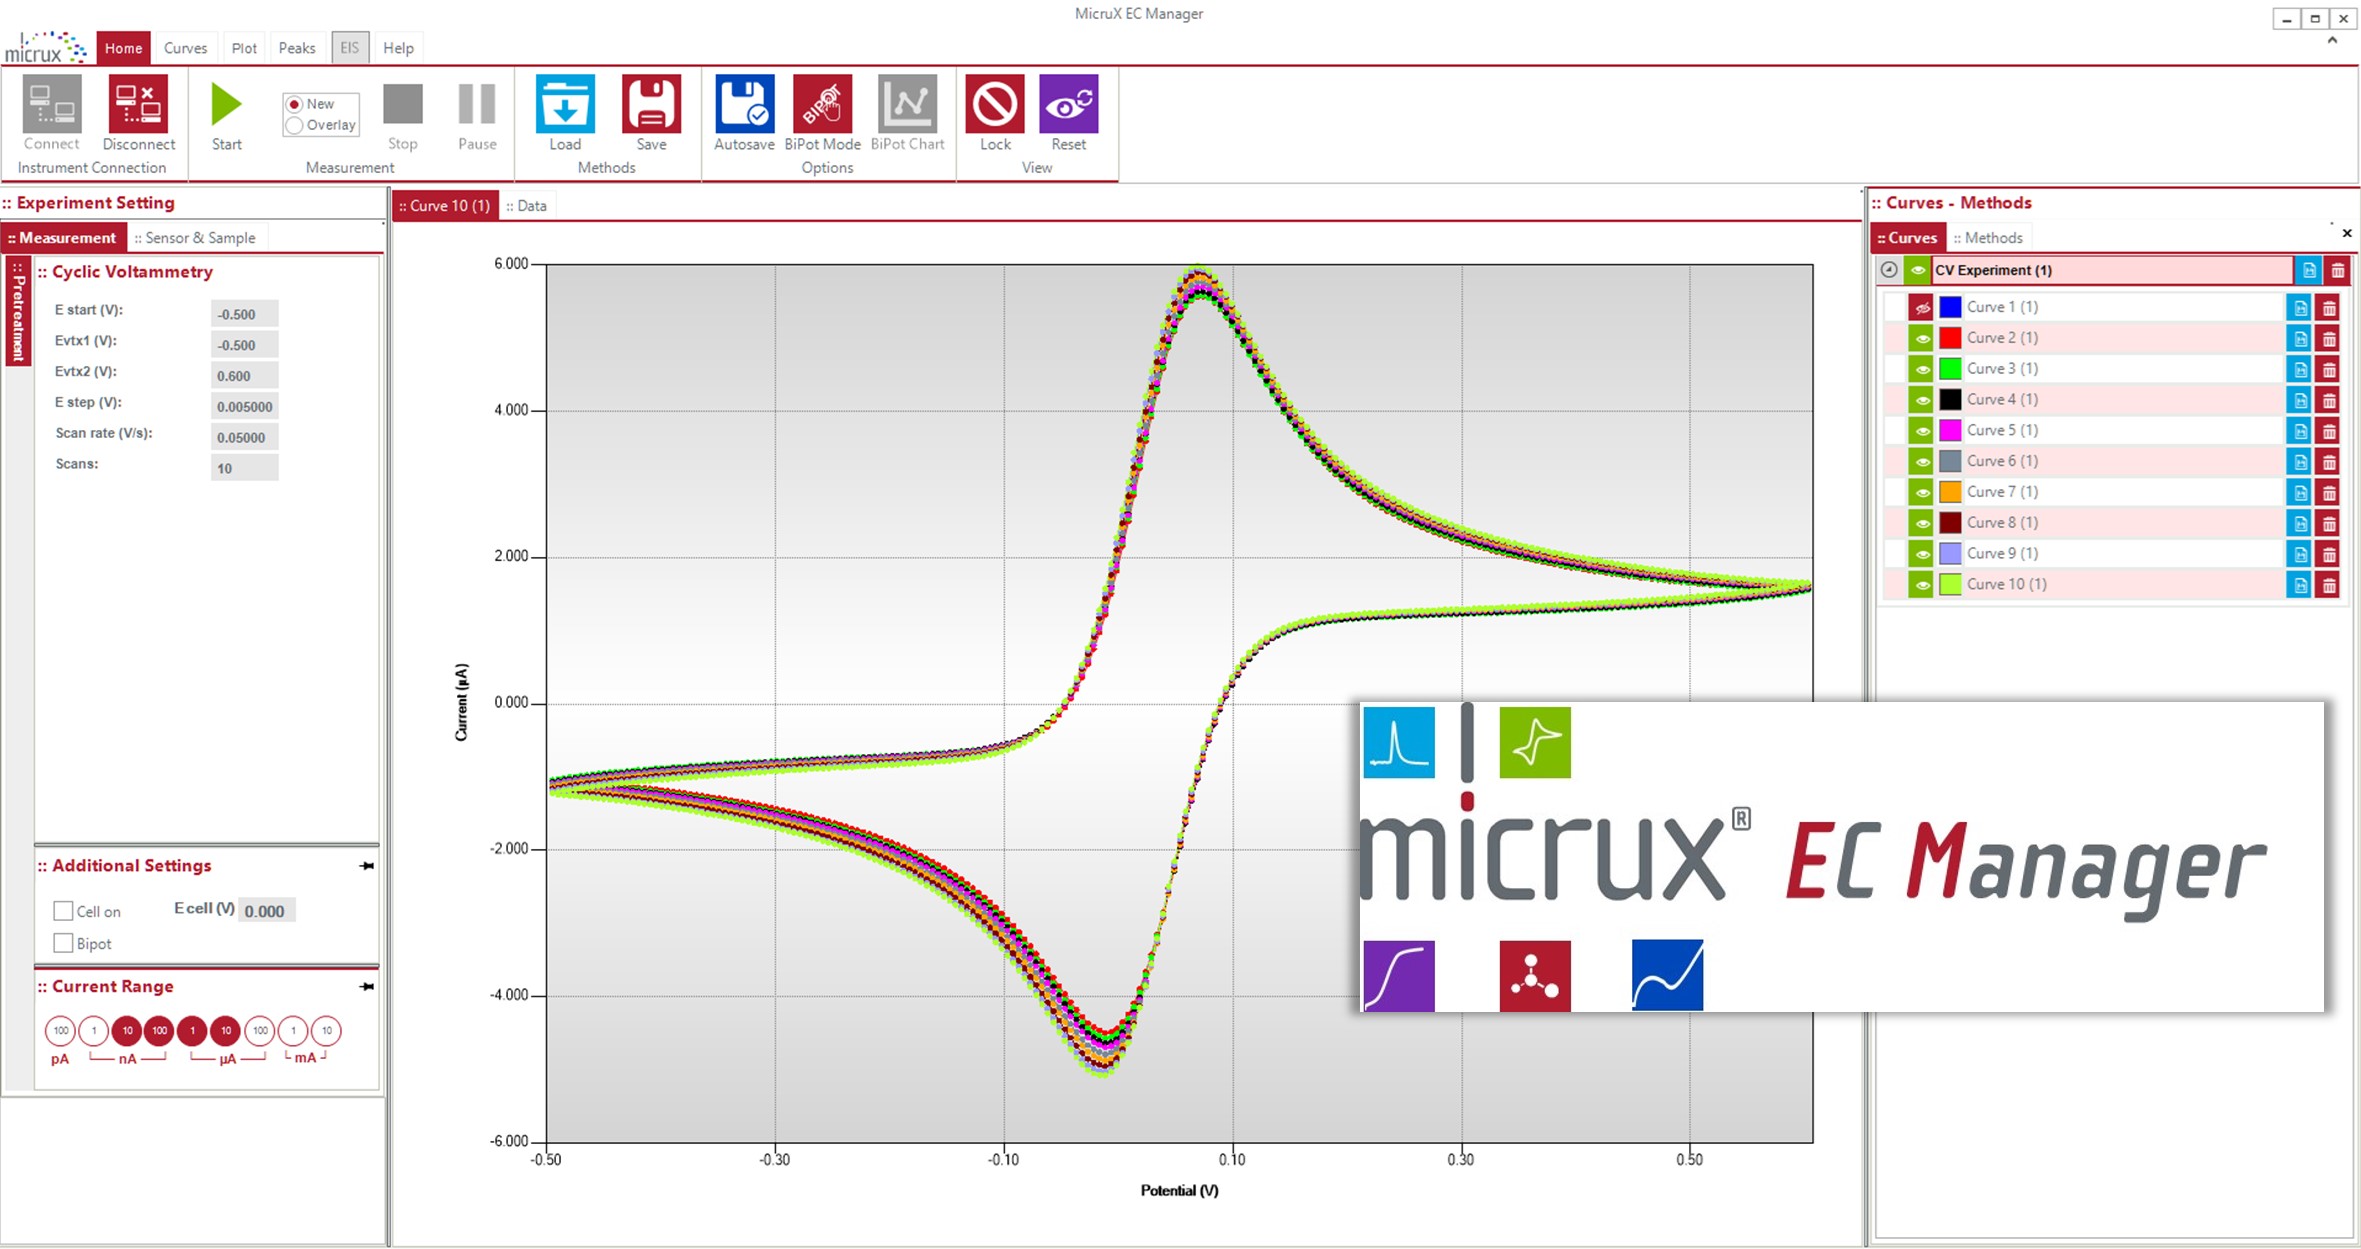Open the Load methods icon

(565, 104)
